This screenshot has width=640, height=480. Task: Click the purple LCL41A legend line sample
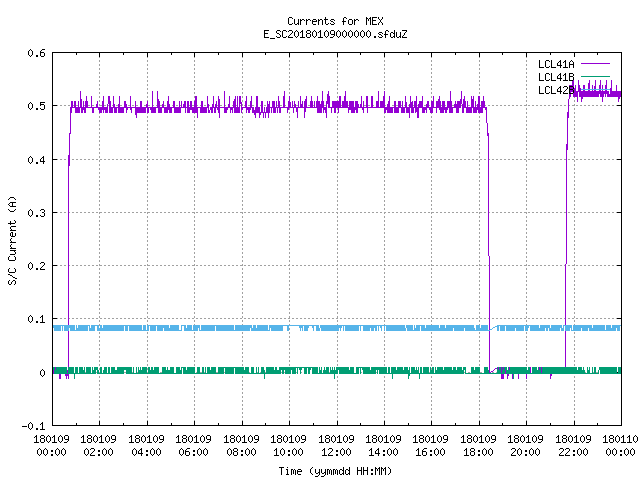[x=595, y=64]
